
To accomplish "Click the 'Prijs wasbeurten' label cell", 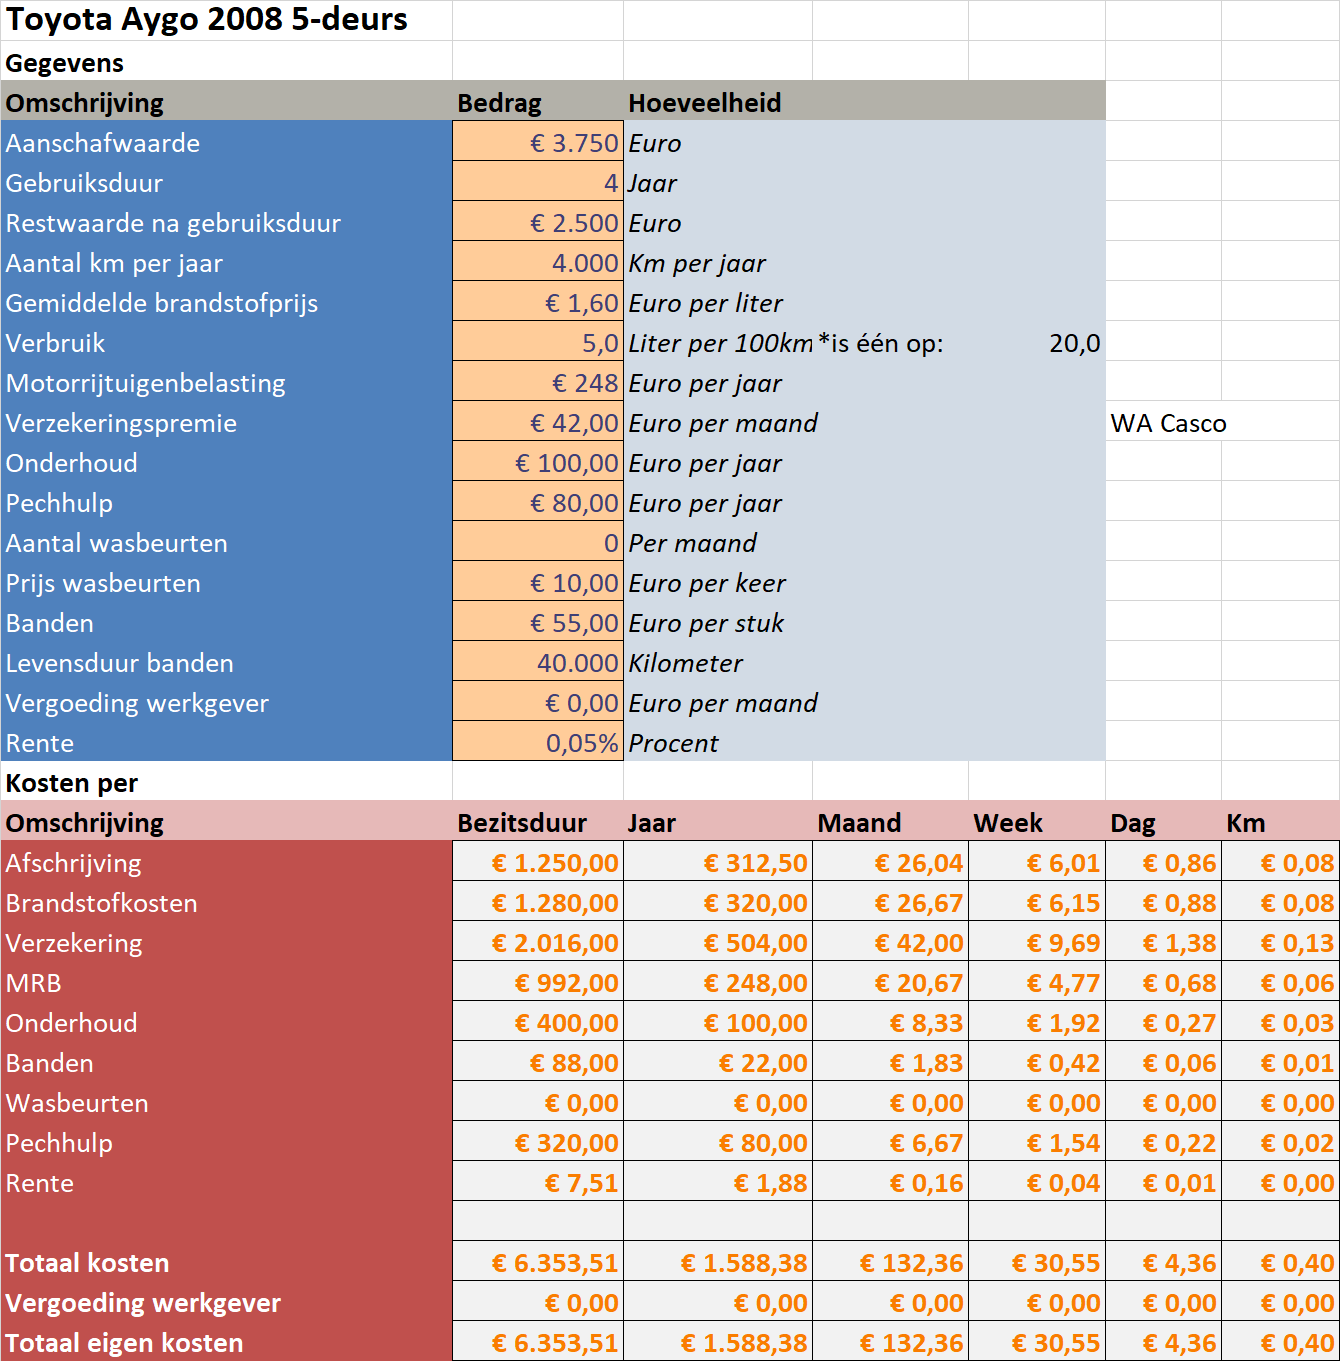I will point(226,581).
